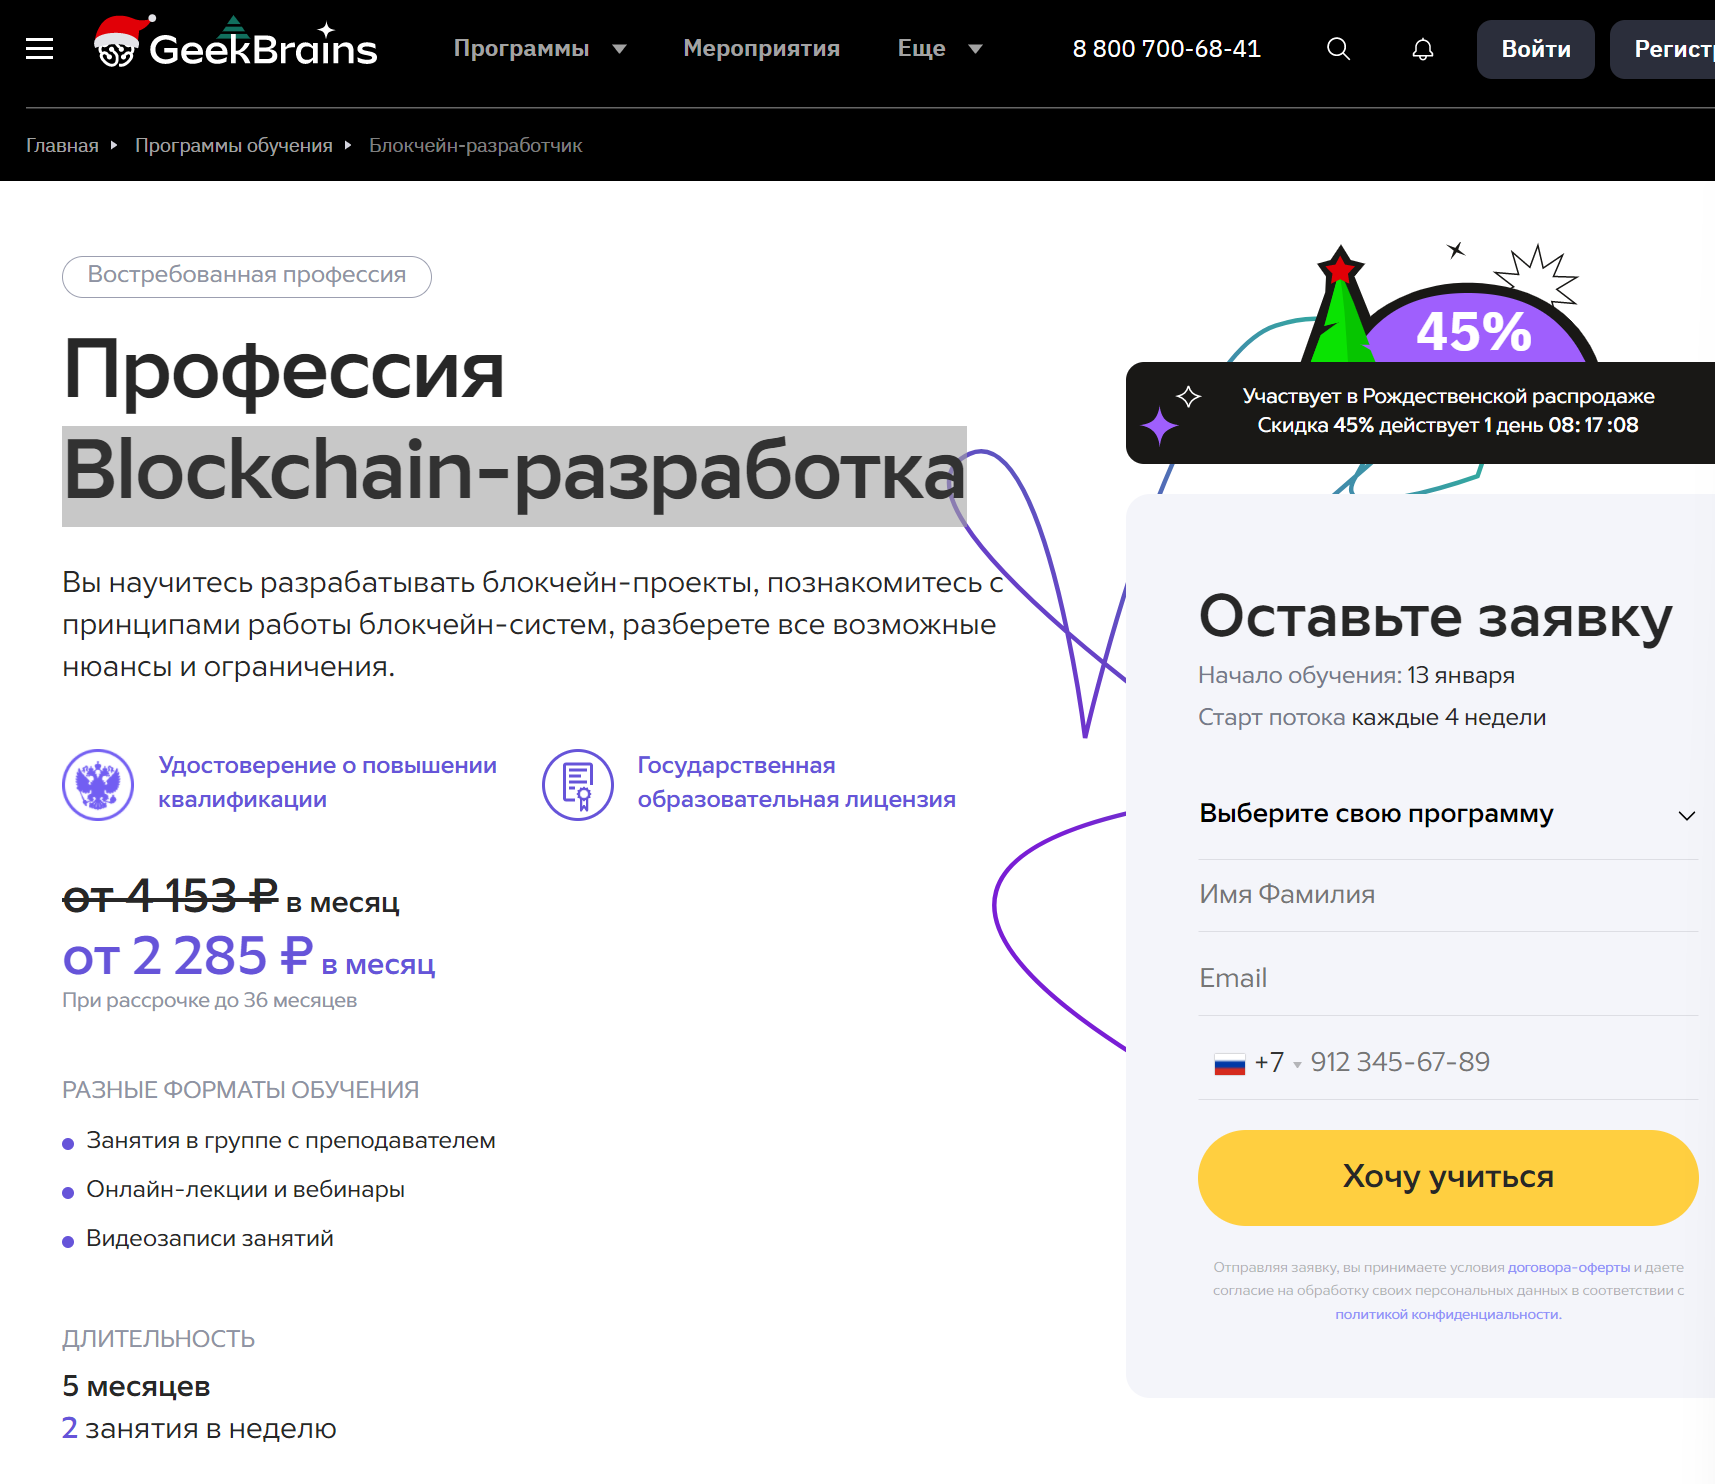This screenshot has height=1484, width=1715.
Task: Open site search magnifier icon
Action: pyautogui.click(x=1338, y=49)
